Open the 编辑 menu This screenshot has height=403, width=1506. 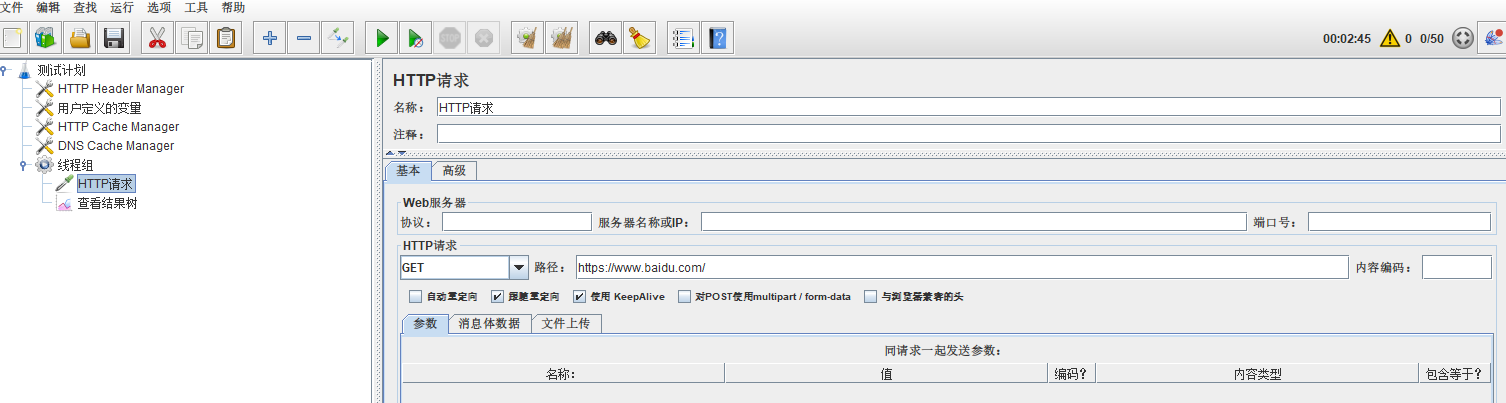48,7
